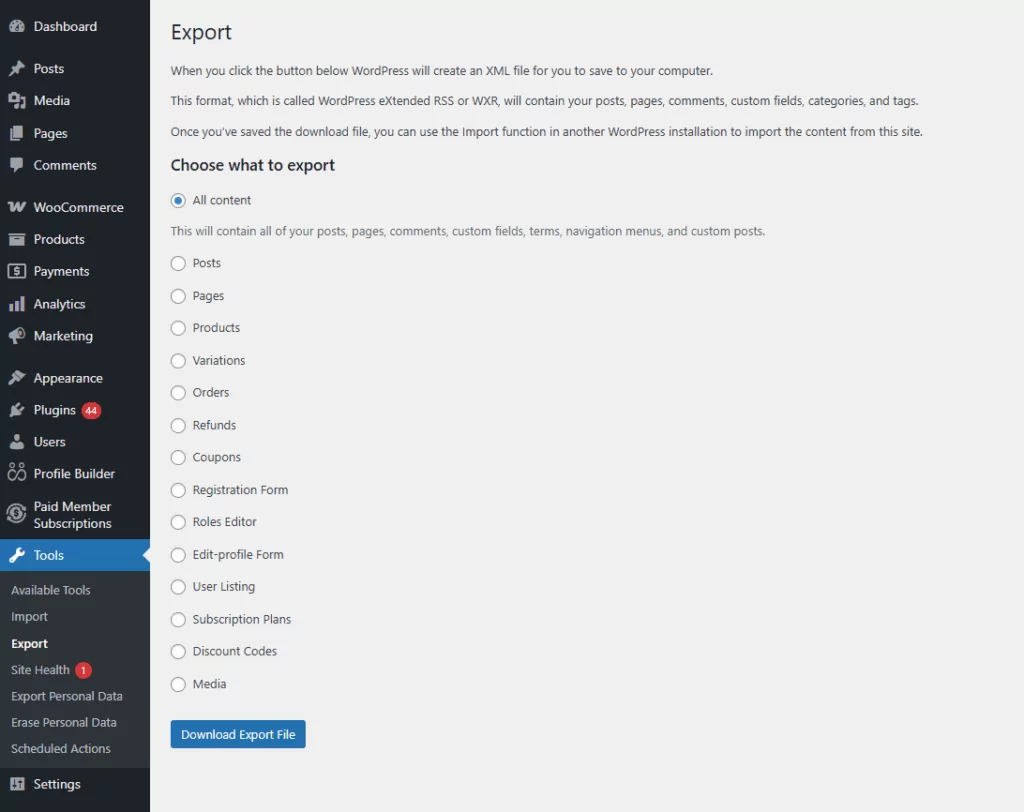The height and width of the screenshot is (812, 1024).
Task: Expand the Settings menu in sidebar
Action: click(x=57, y=784)
